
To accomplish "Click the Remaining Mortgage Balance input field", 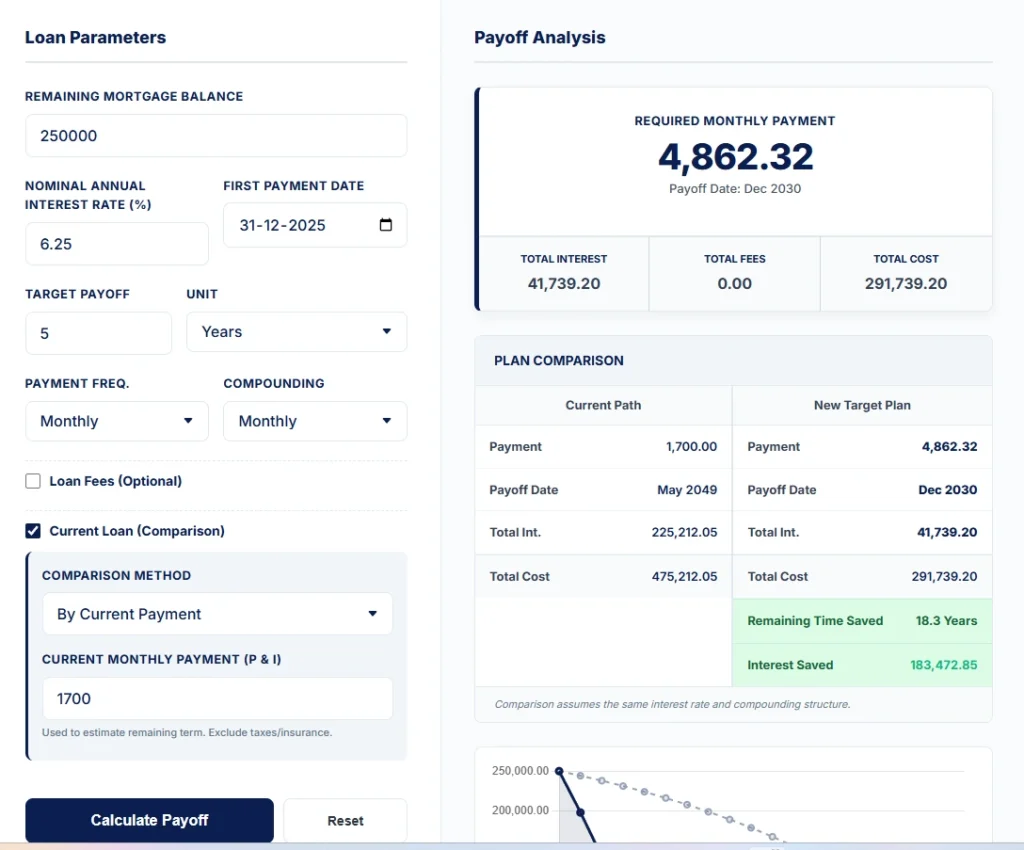I will click(216, 135).
